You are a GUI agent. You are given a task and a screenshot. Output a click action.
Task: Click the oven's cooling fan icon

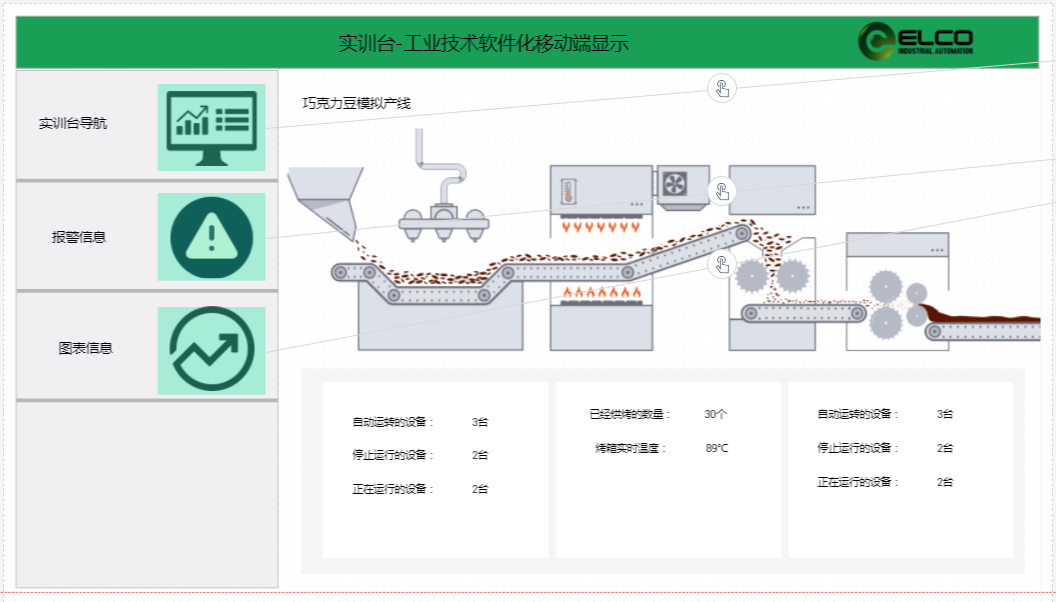(x=675, y=183)
